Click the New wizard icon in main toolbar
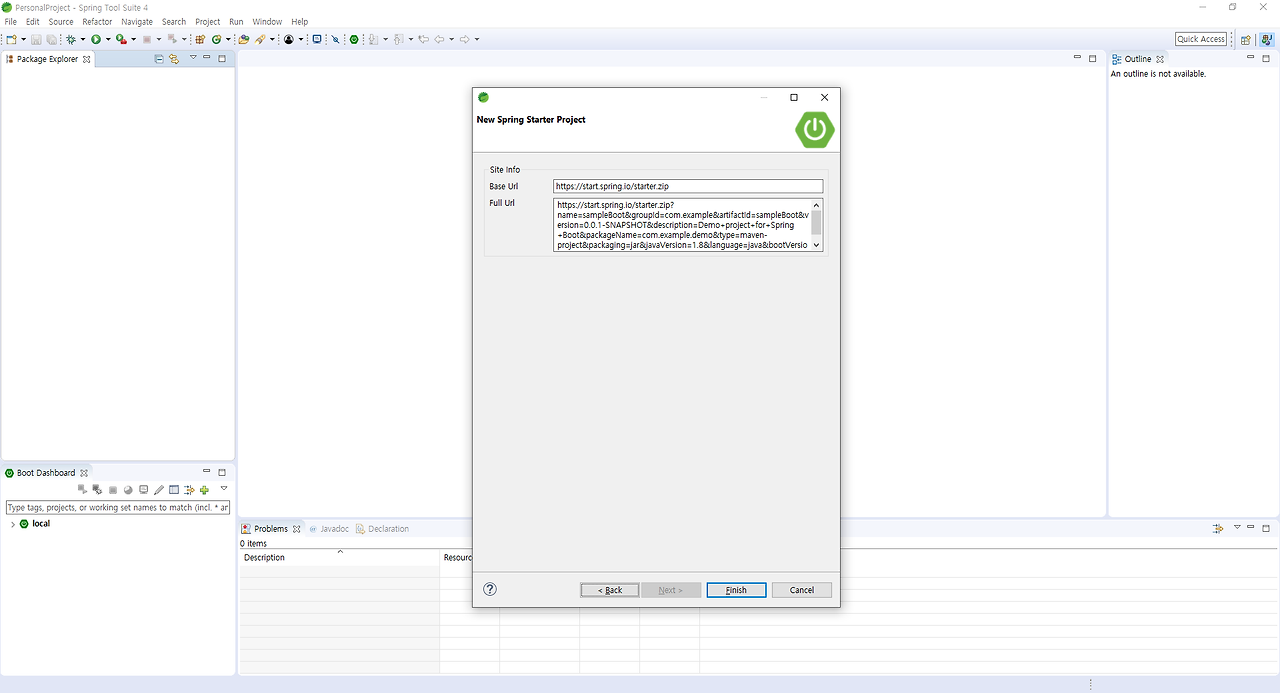This screenshot has height=693, width=1280. point(11,39)
